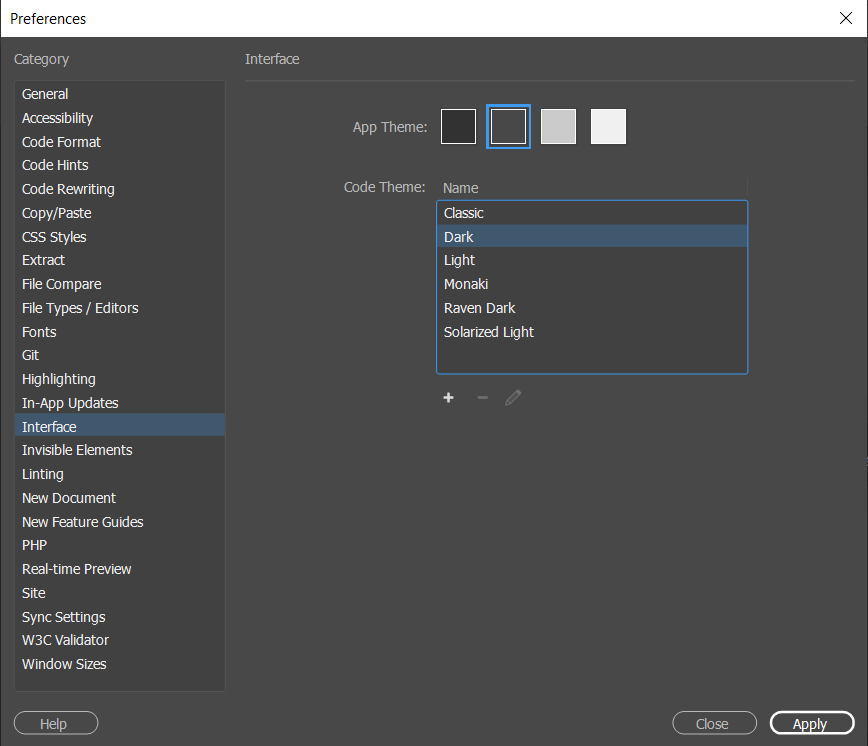This screenshot has width=868, height=746.
Task: Click the remove code theme icon
Action: point(482,397)
